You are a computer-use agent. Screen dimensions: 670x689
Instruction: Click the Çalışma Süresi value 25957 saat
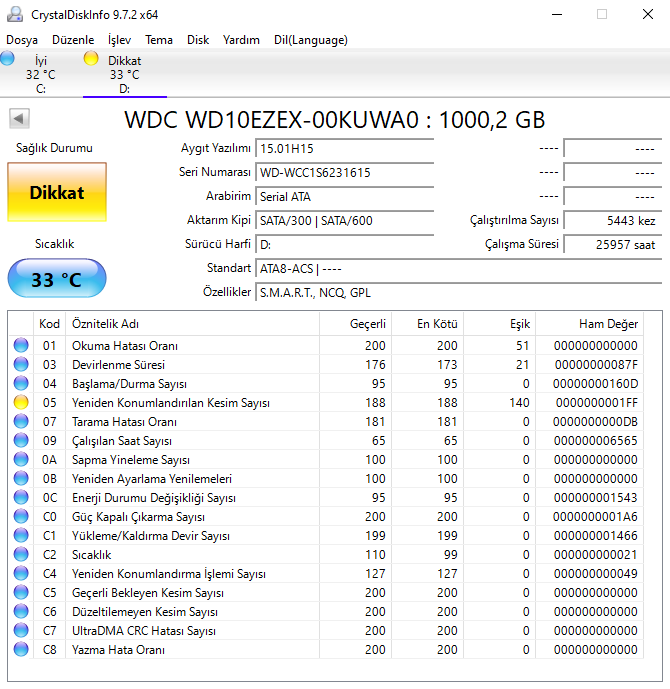[613, 244]
